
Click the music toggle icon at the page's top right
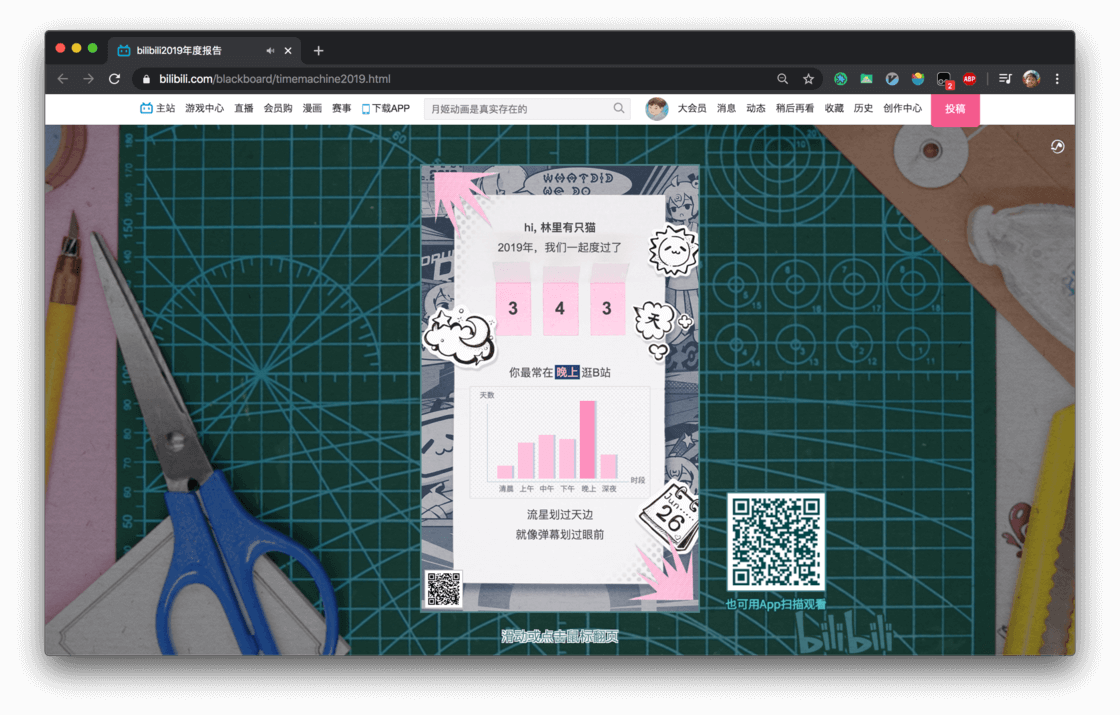pyautogui.click(x=1057, y=146)
